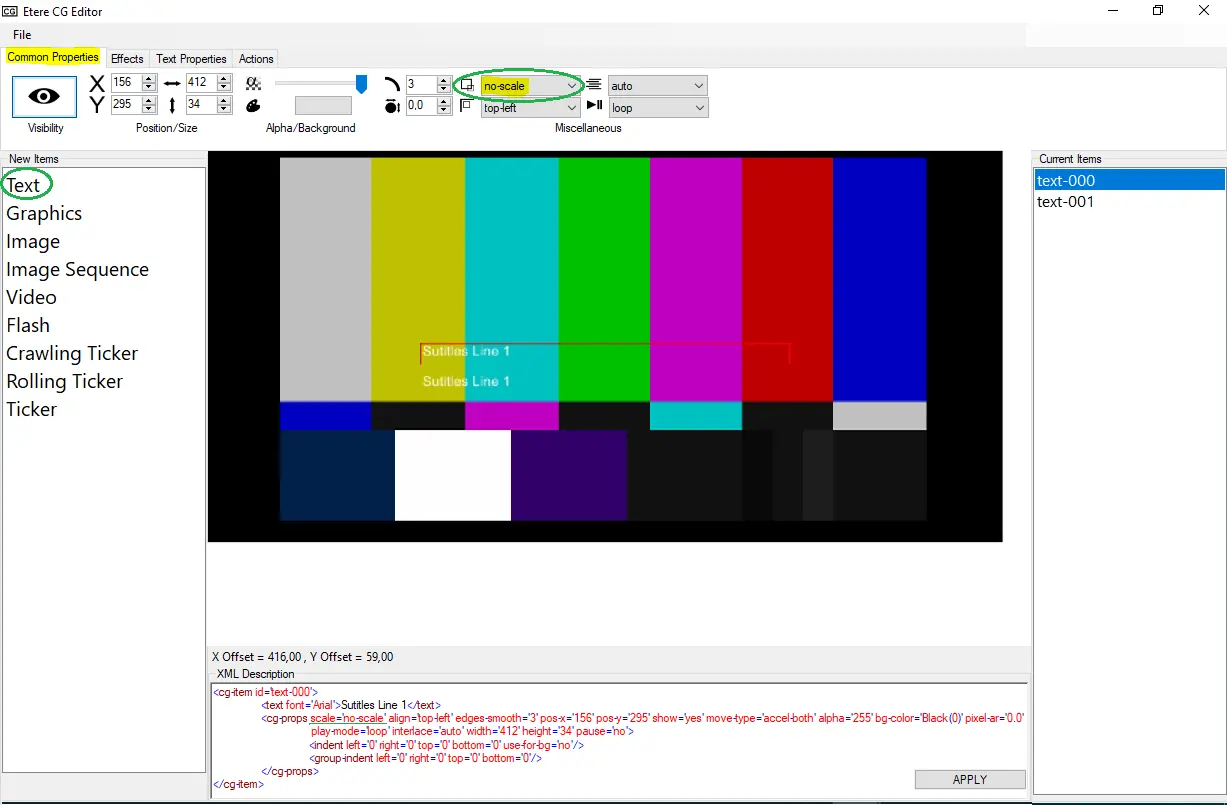The image size is (1227, 805).
Task: Switch to the Effects tab
Action: point(127,59)
